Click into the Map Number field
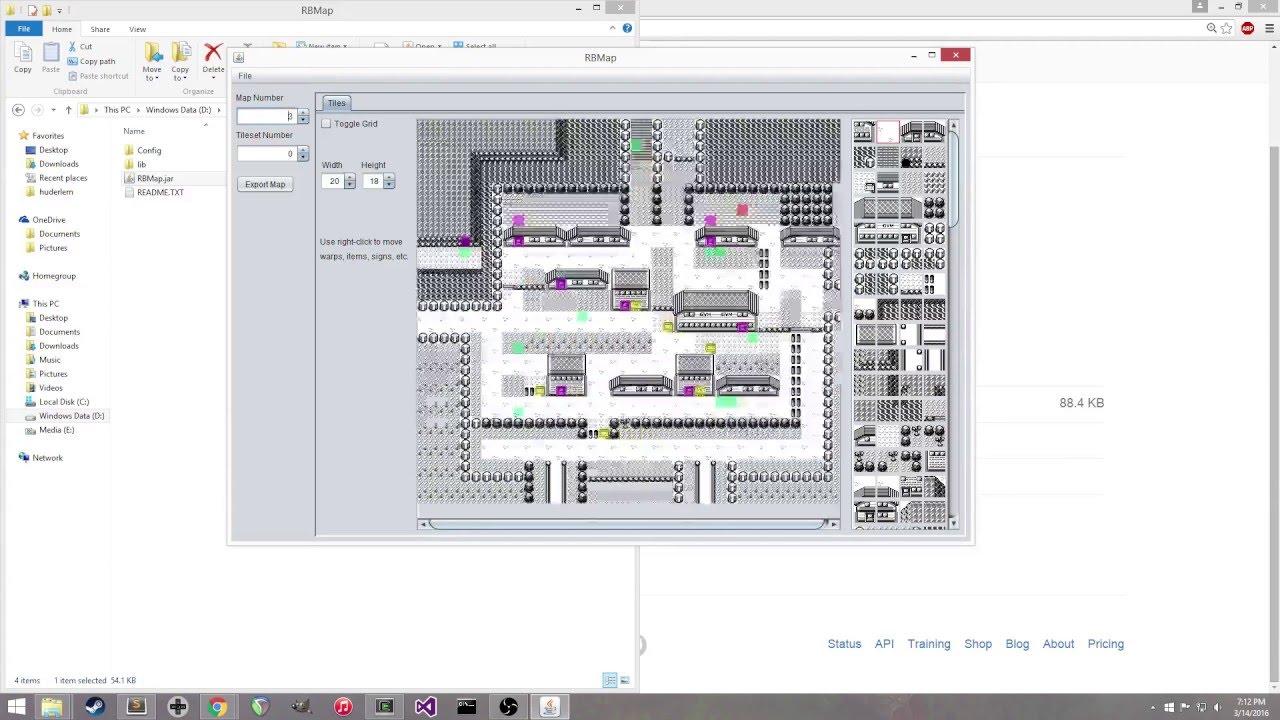The width and height of the screenshot is (1280, 720). click(x=266, y=117)
